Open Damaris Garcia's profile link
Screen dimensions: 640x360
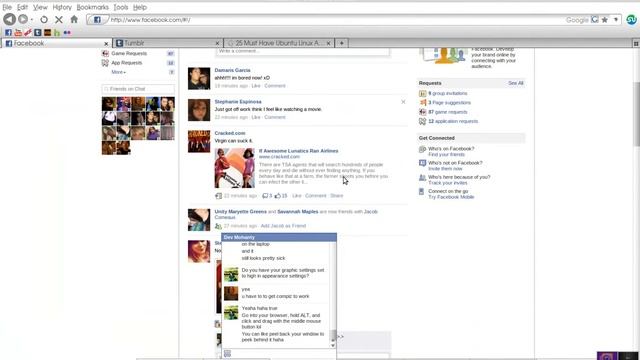(x=232, y=70)
